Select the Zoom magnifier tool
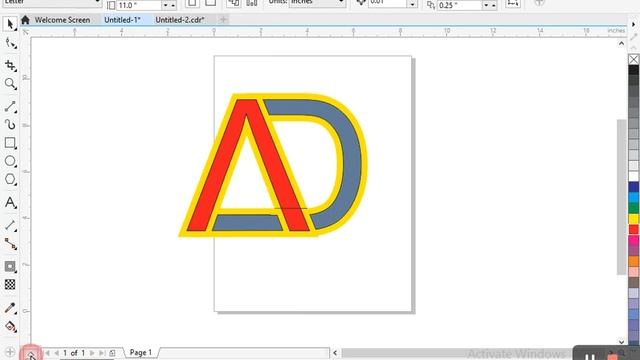The height and width of the screenshot is (360, 640). 10,84
